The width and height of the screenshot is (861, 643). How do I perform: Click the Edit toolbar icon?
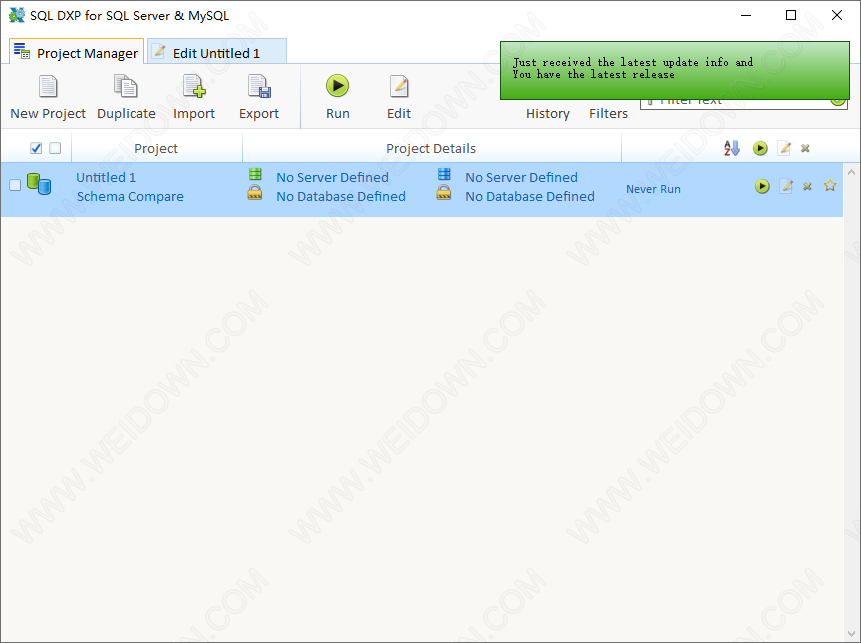pyautogui.click(x=399, y=97)
